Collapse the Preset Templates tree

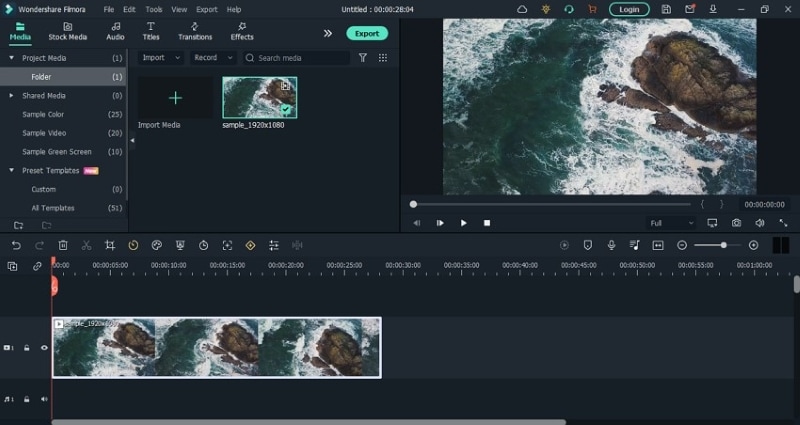(11, 170)
